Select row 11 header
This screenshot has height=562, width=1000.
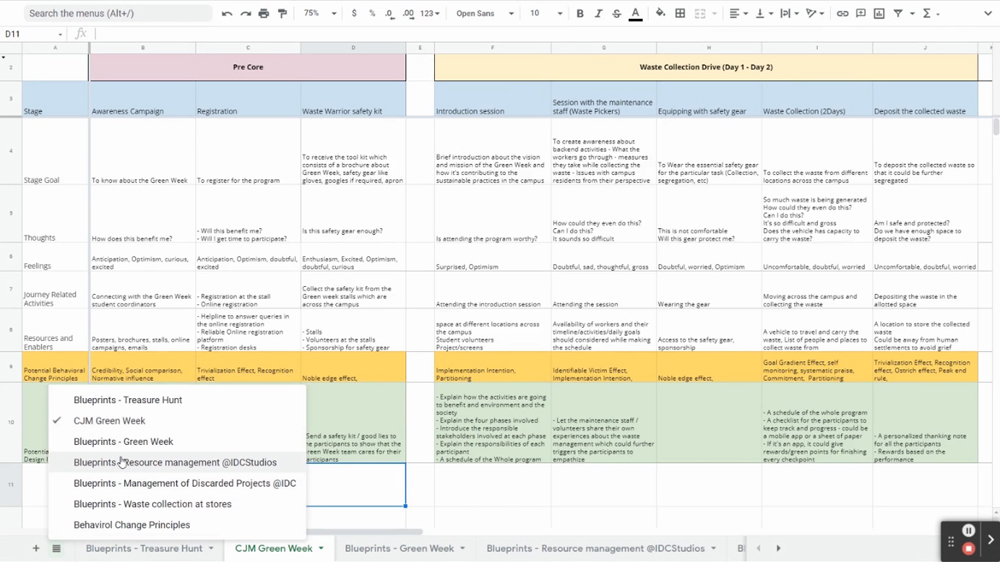point(11,485)
